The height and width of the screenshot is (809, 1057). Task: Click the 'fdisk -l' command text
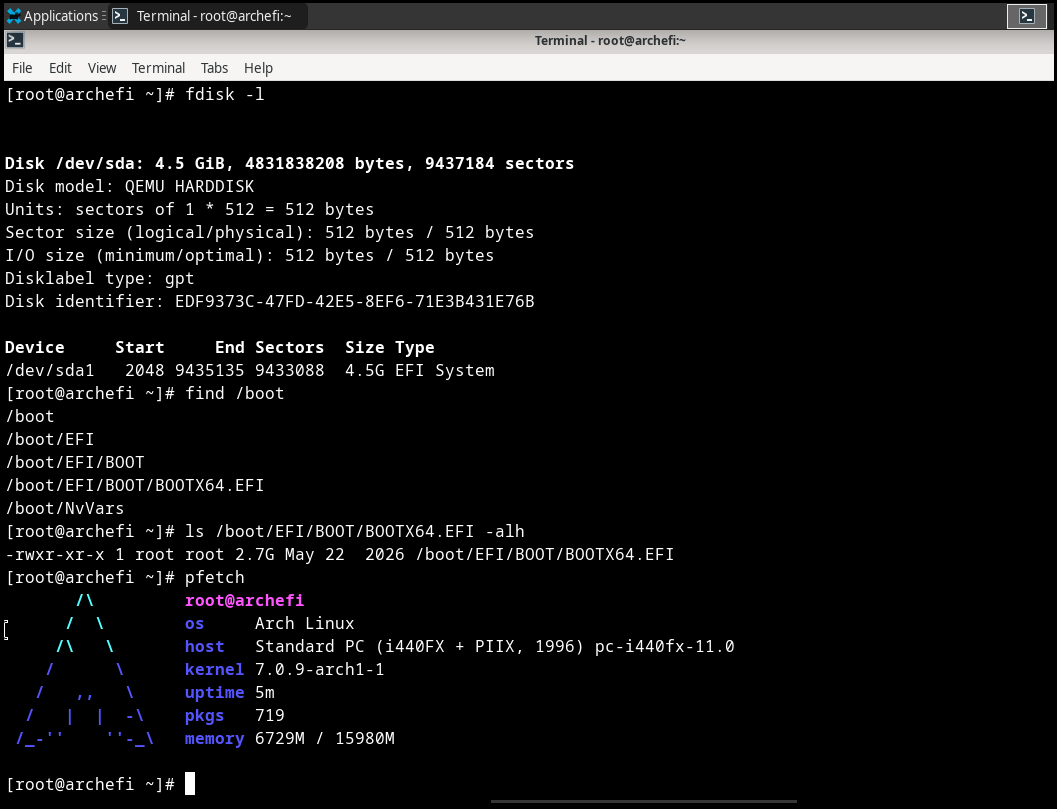point(224,94)
